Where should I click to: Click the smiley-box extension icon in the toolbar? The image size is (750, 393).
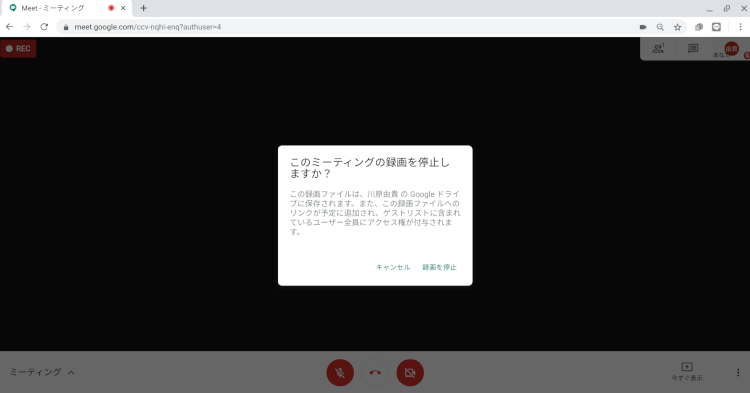716,27
